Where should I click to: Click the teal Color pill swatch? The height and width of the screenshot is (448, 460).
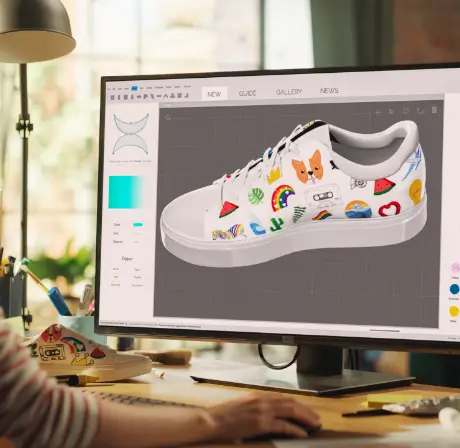138,225
